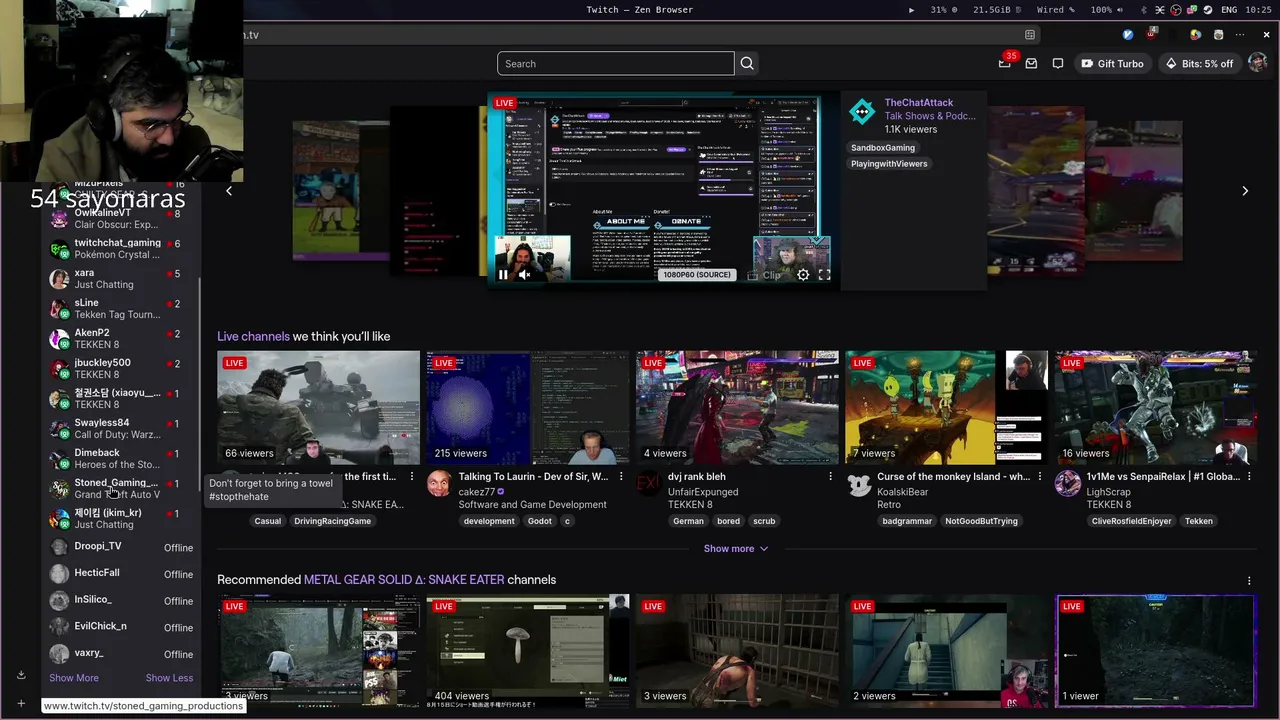Click the Bits: 5% off button

[x=1200, y=64]
